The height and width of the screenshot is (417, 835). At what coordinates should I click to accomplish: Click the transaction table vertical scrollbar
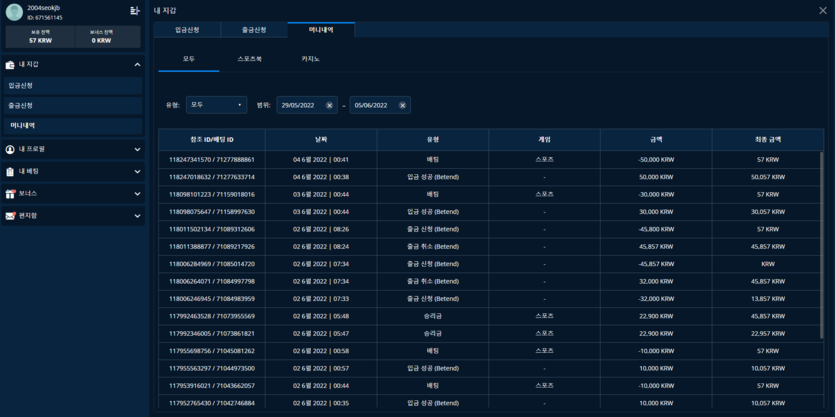tap(822, 245)
